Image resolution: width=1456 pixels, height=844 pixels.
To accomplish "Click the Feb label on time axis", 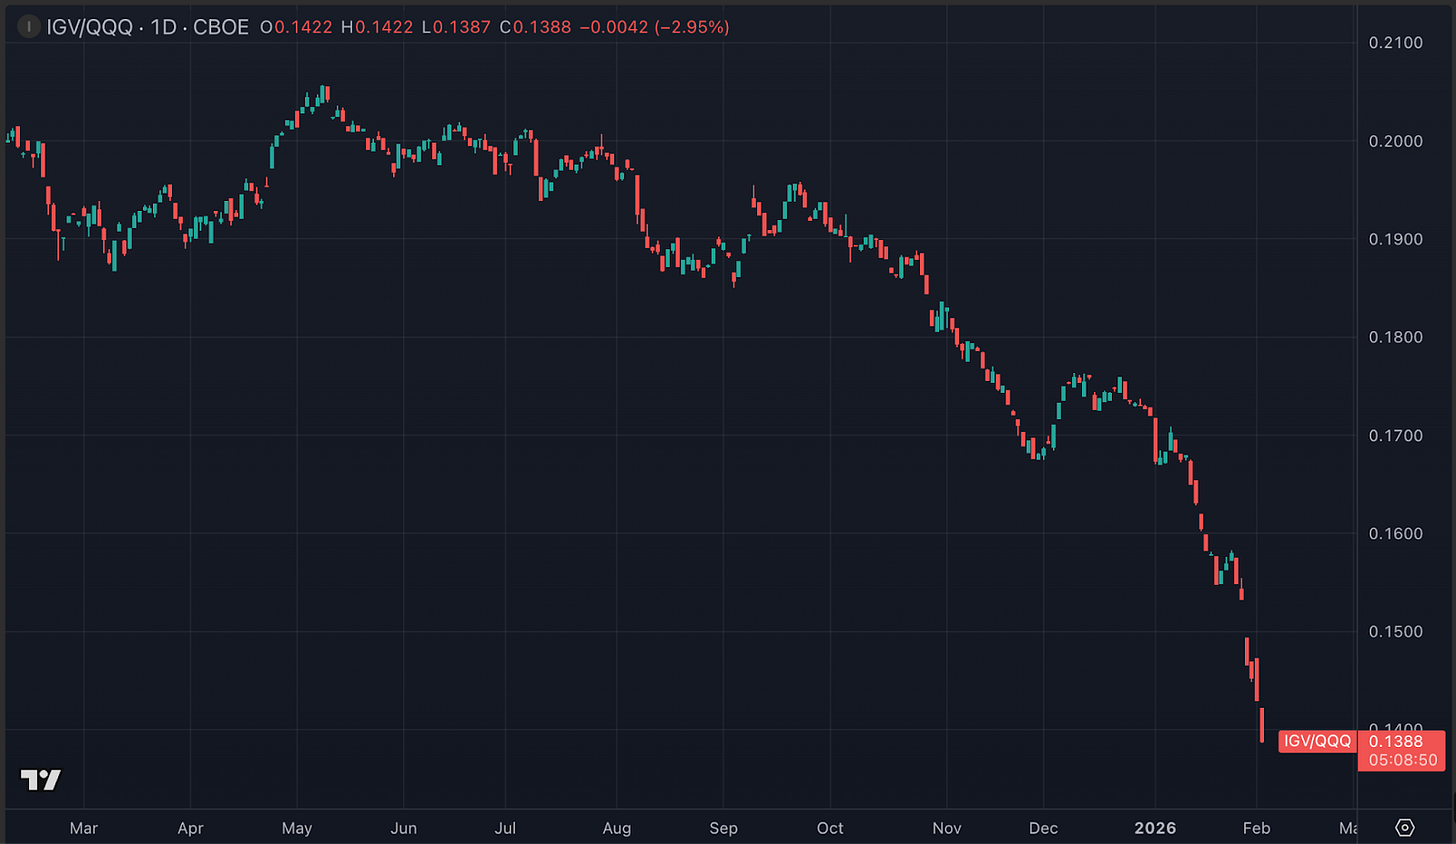I will (1256, 828).
